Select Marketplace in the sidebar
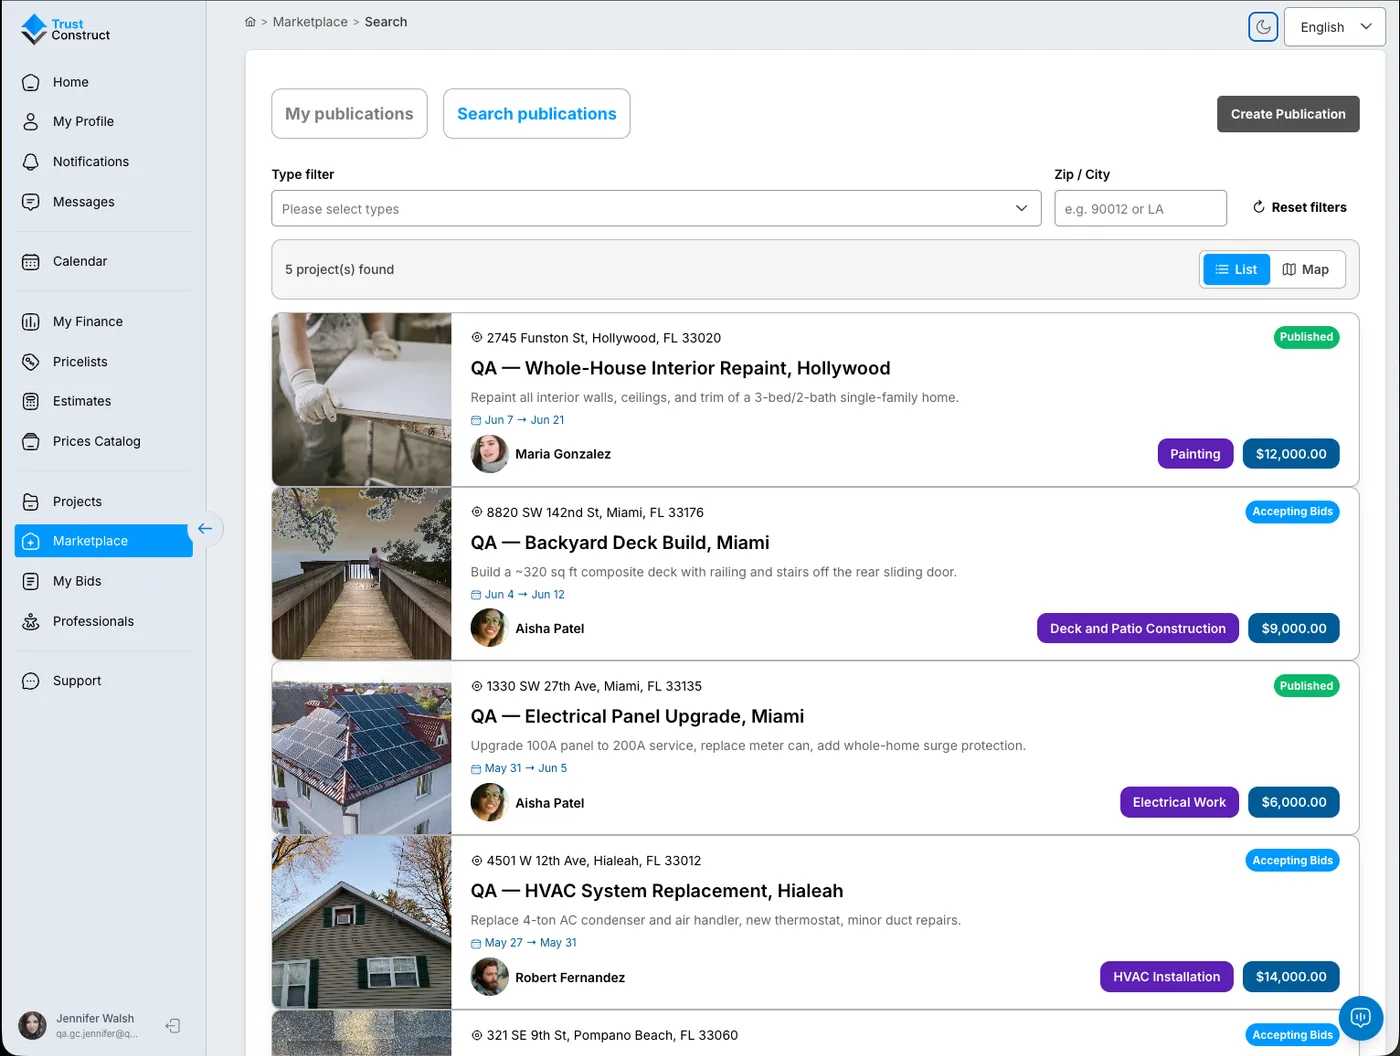This screenshot has height=1056, width=1400. [104, 541]
